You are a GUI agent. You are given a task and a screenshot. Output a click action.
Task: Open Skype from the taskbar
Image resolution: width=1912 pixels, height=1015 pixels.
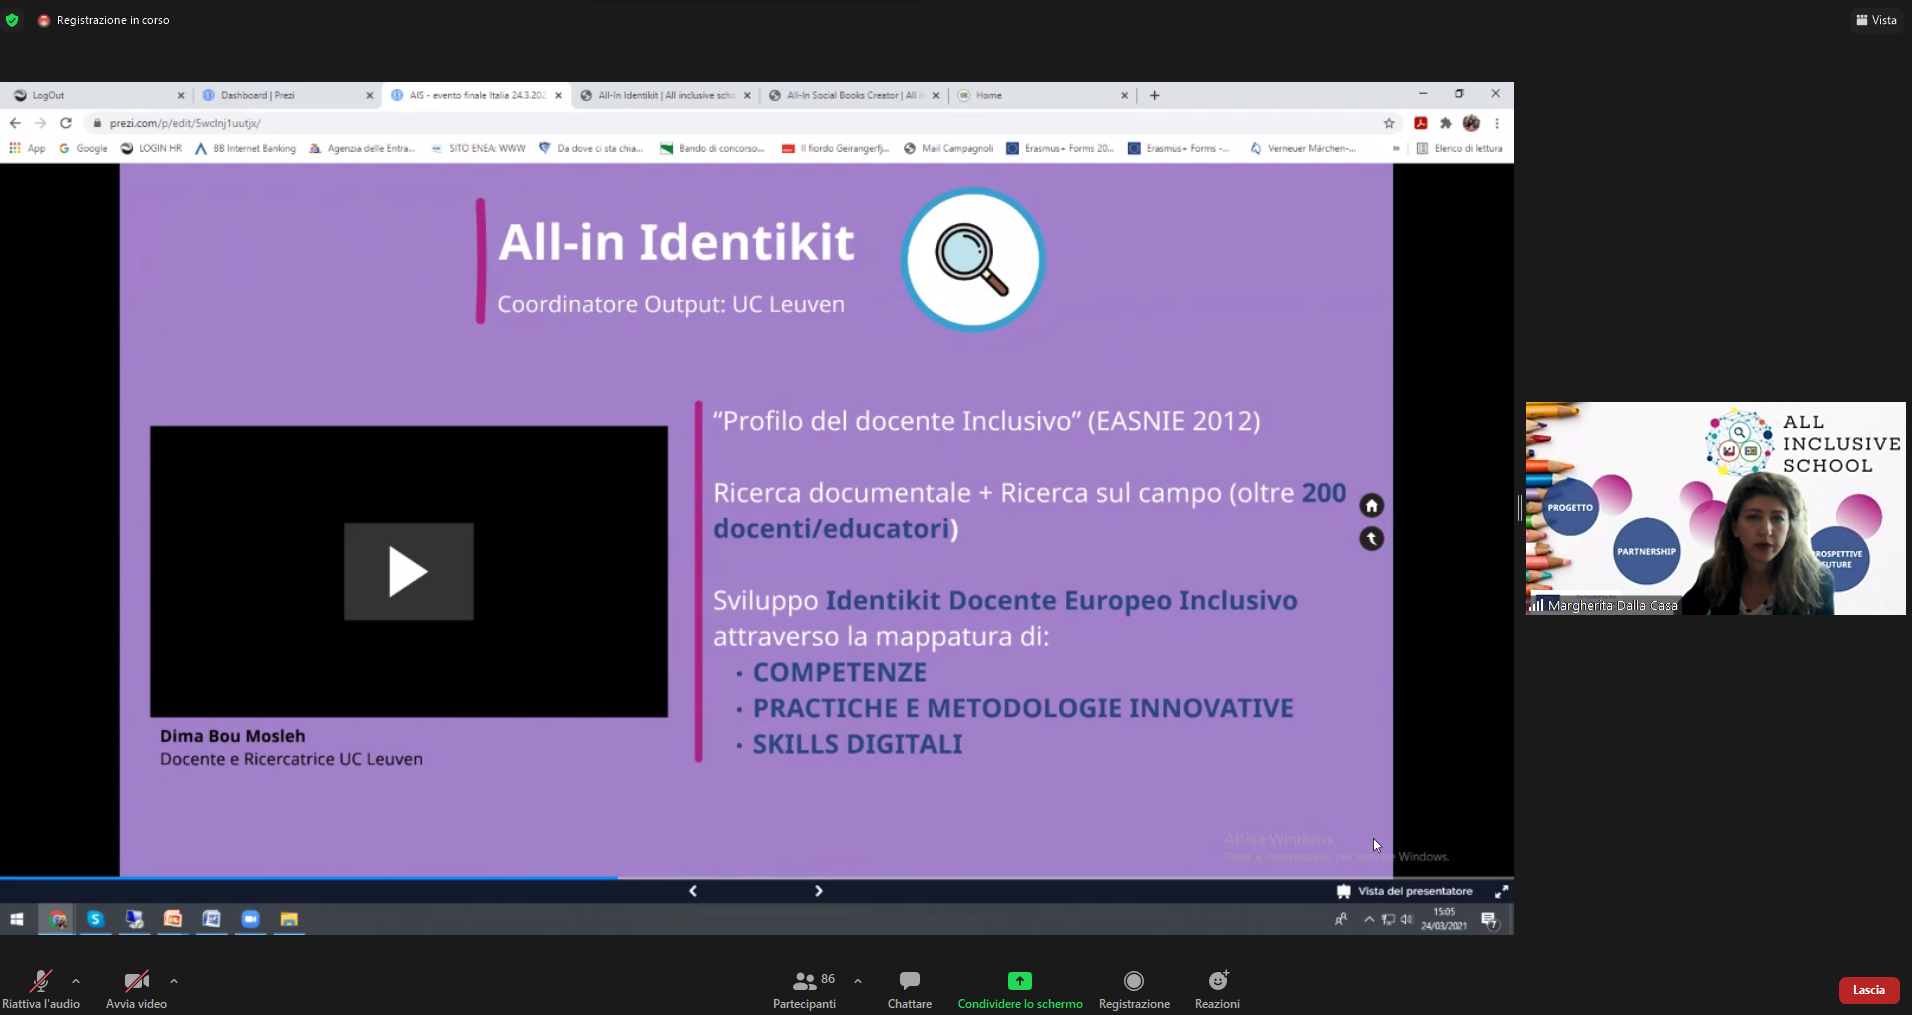[95, 919]
